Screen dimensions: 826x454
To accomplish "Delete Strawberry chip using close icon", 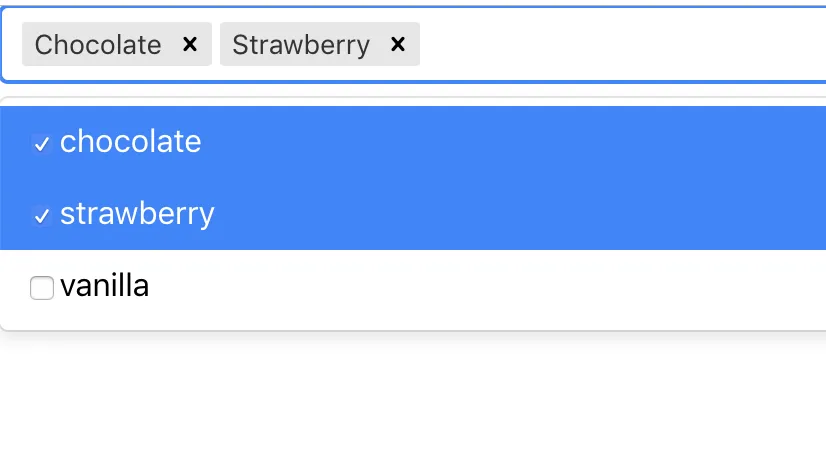I will 398,44.
